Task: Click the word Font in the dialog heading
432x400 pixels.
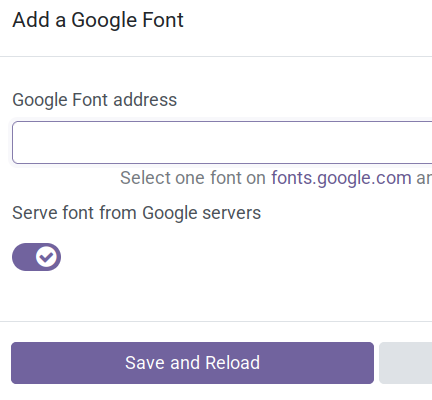Action: point(163,20)
